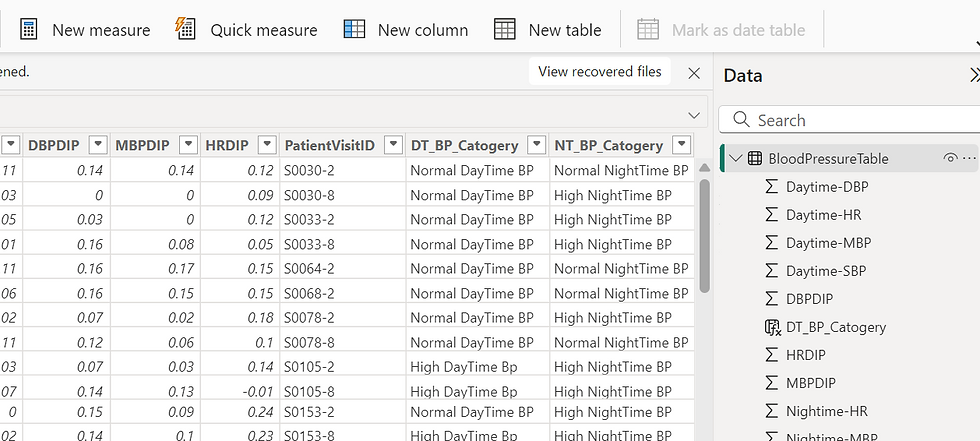The height and width of the screenshot is (441, 980).
Task: Open DT_BP_Catogery column filter dropdown
Action: pyautogui.click(x=536, y=145)
